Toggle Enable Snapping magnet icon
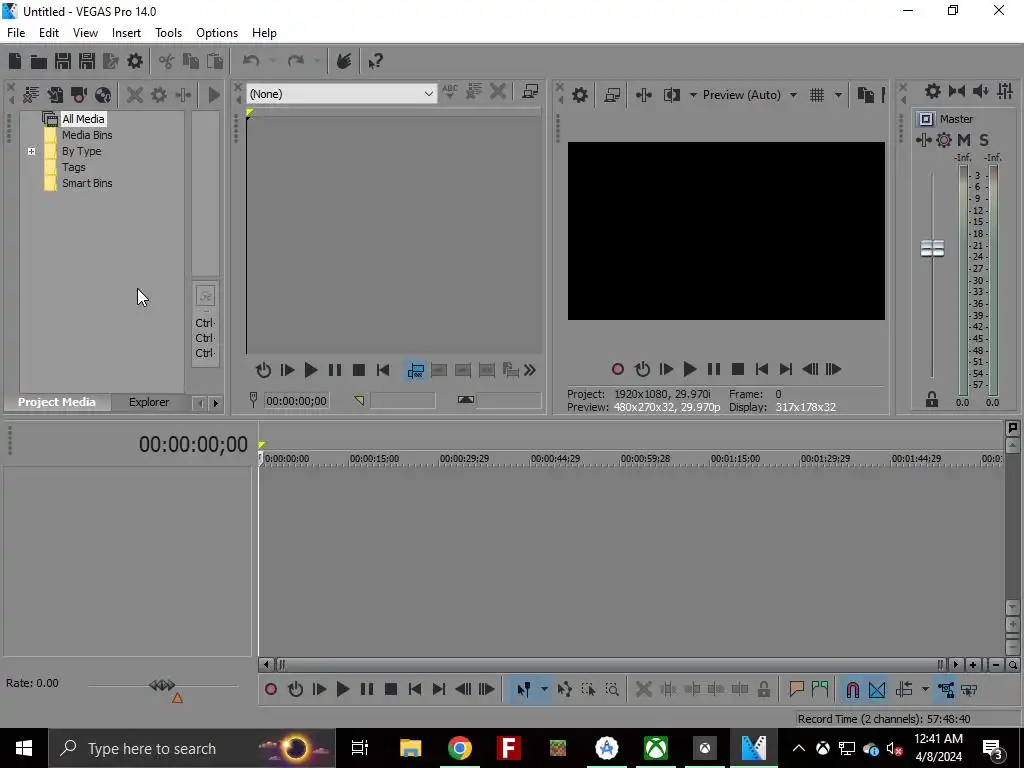 point(852,689)
